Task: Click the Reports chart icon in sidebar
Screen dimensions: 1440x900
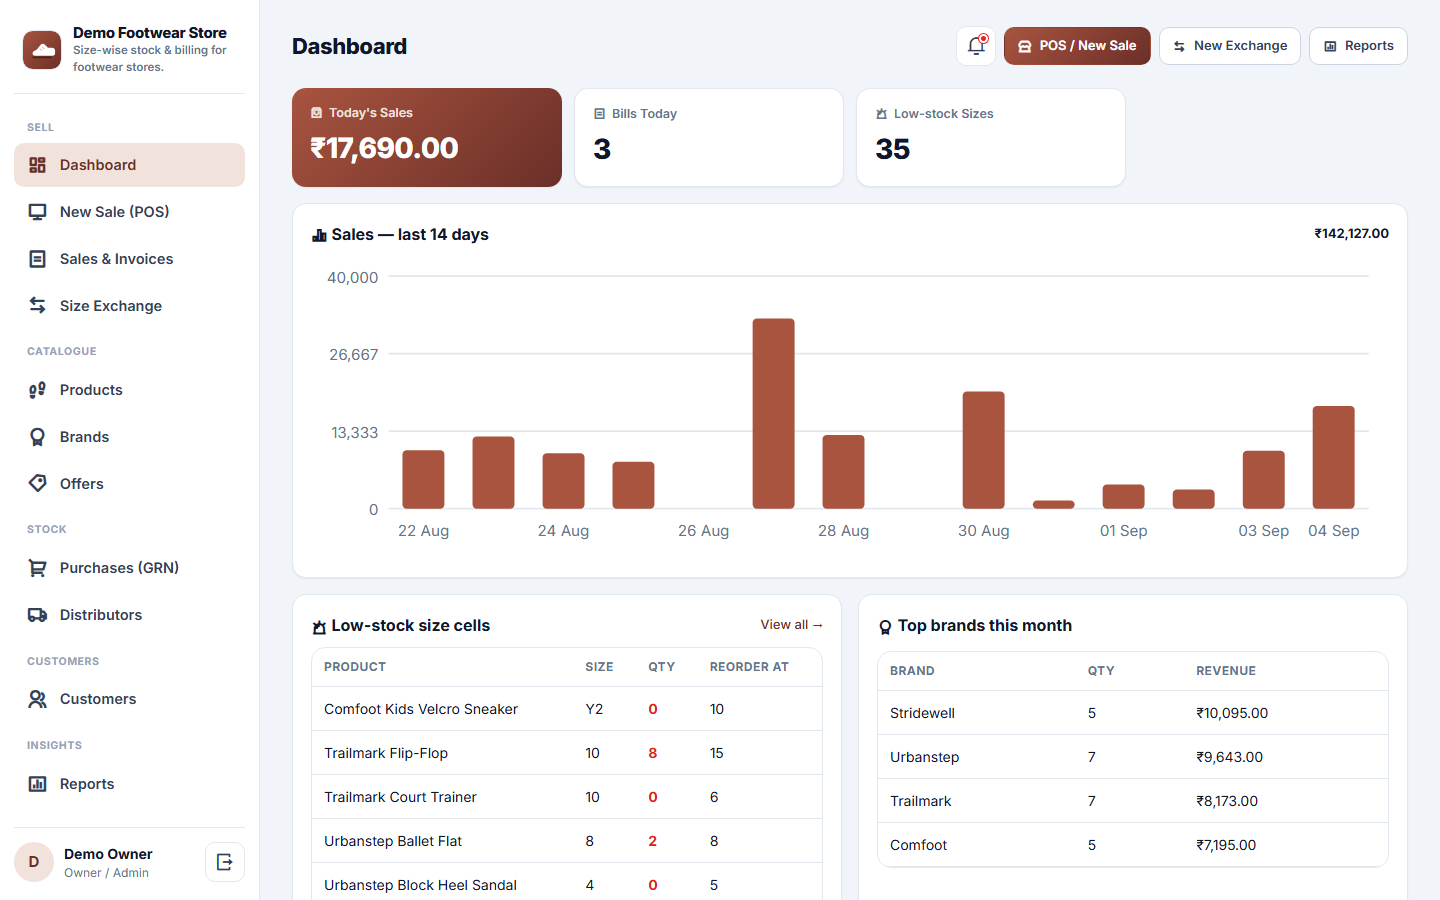Action: 38,784
